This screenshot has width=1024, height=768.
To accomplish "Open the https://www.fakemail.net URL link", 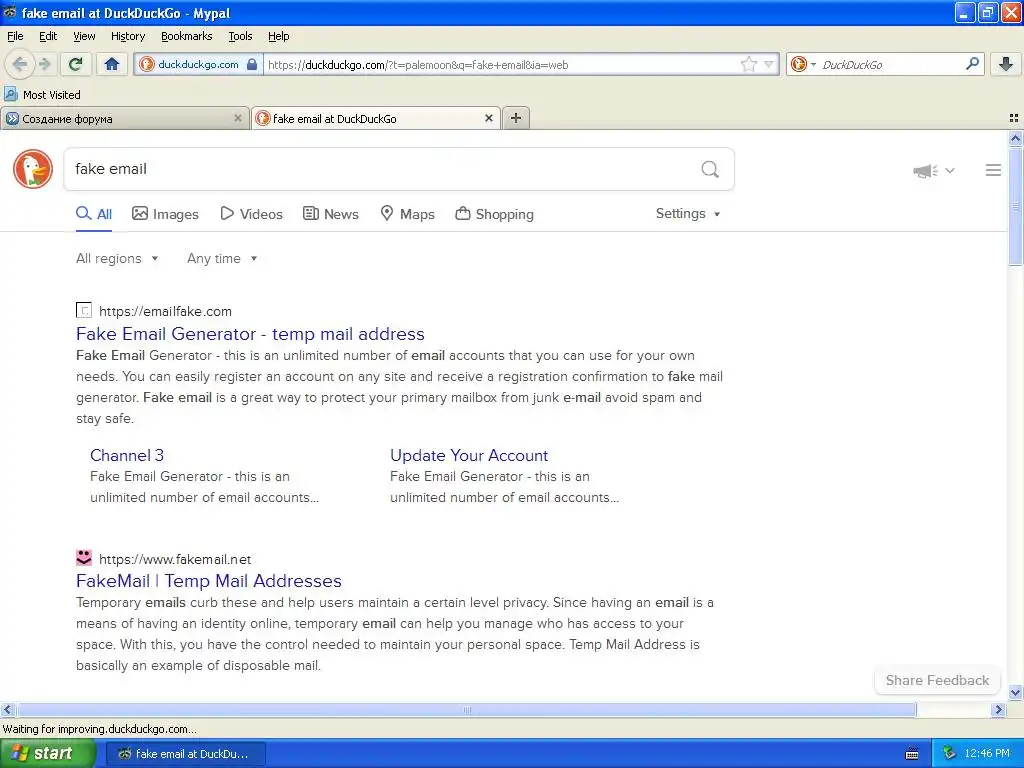I will pyautogui.click(x=175, y=559).
